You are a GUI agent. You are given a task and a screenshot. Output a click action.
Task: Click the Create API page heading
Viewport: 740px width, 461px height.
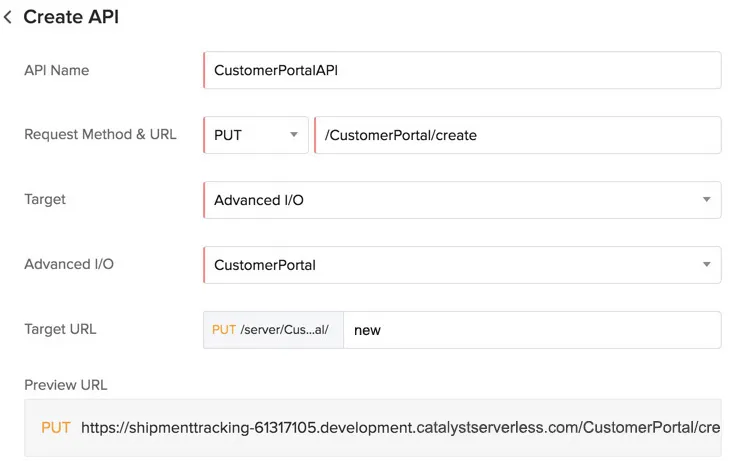71,17
